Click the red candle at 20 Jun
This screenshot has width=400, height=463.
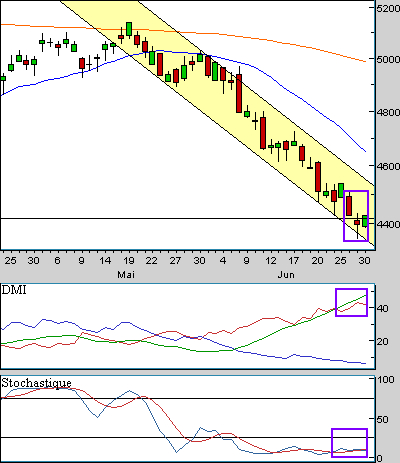point(318,177)
